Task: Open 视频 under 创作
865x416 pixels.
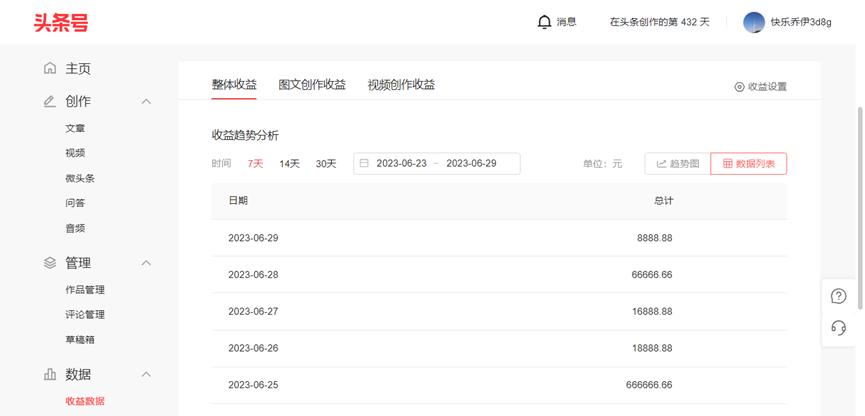Action: point(75,153)
